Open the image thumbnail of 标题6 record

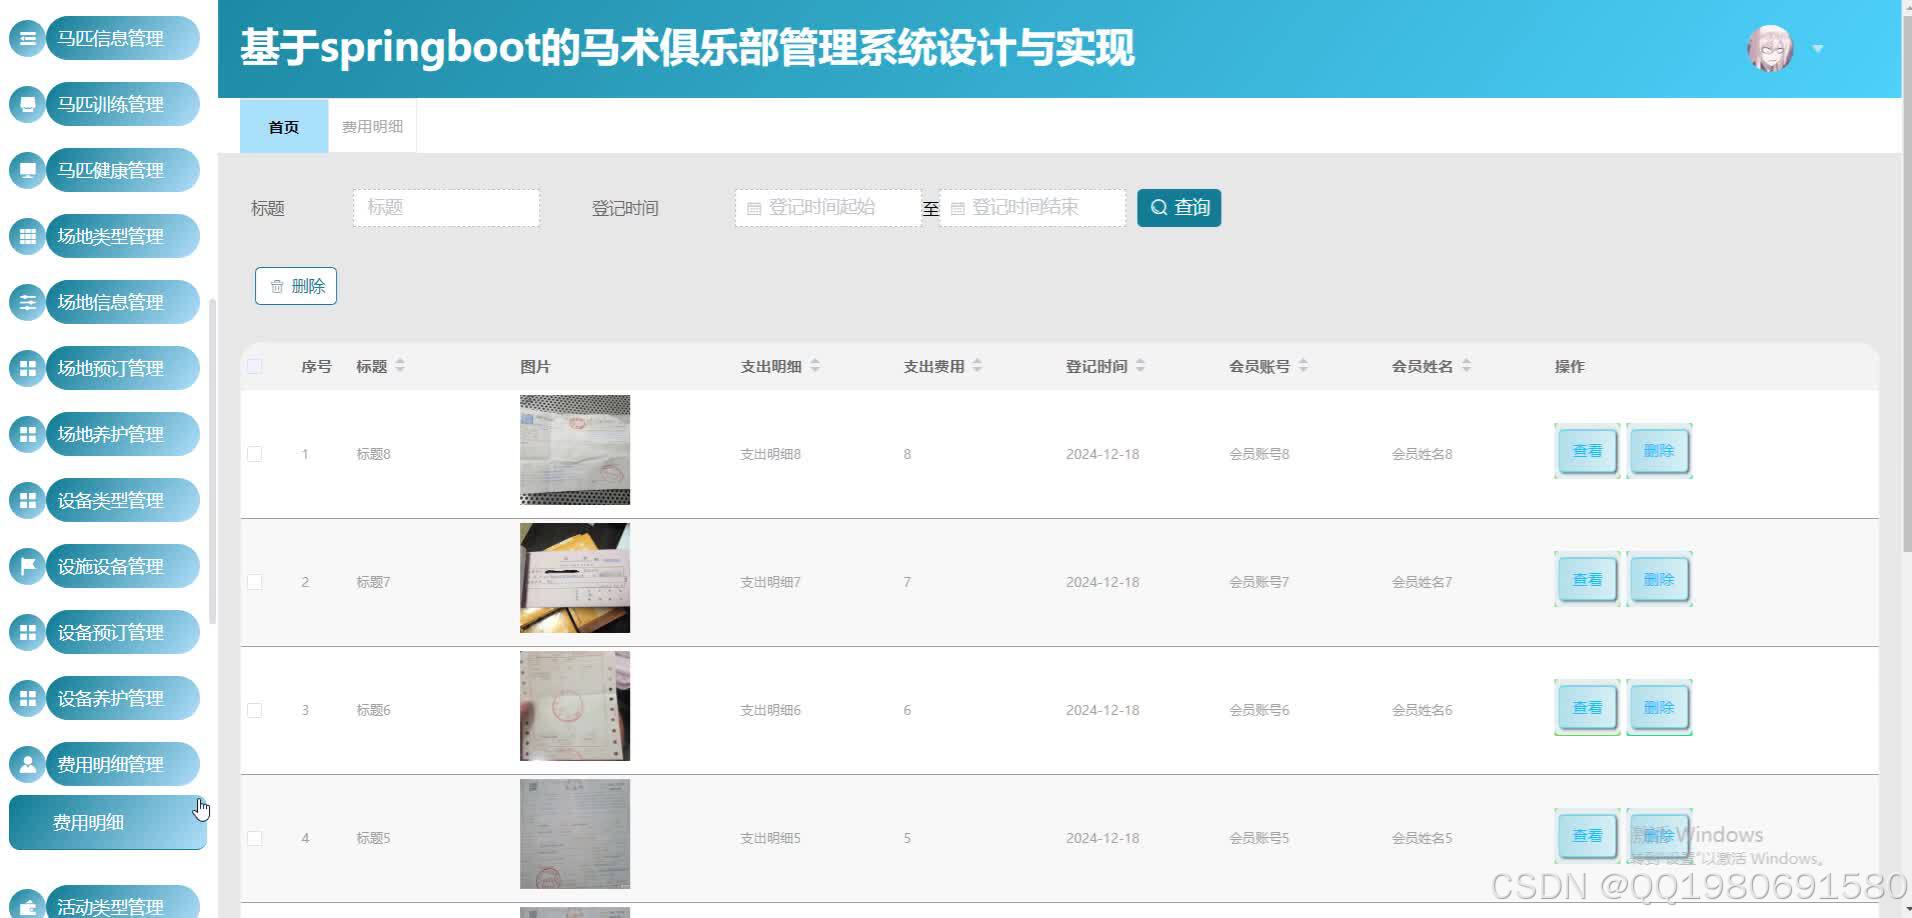pos(574,705)
